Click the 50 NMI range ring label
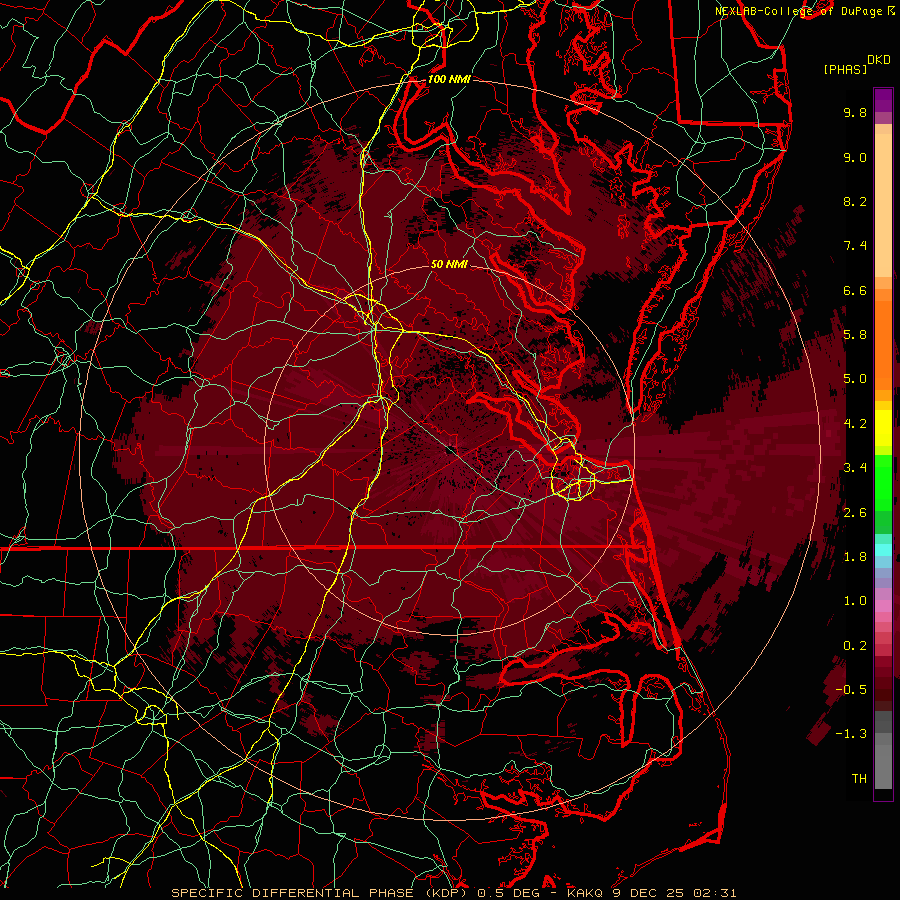 coord(449,264)
